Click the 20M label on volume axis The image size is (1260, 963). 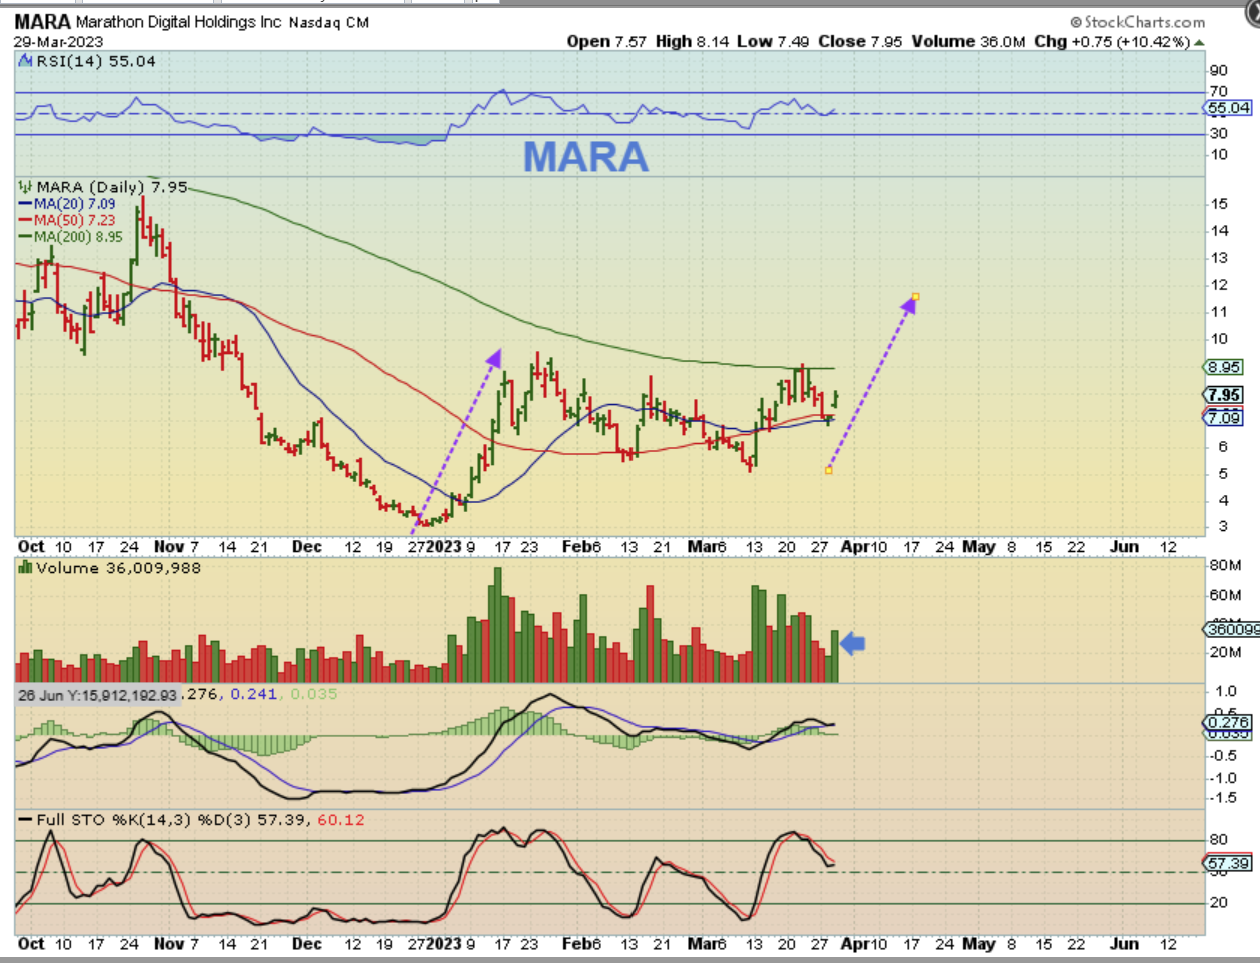(x=1225, y=652)
